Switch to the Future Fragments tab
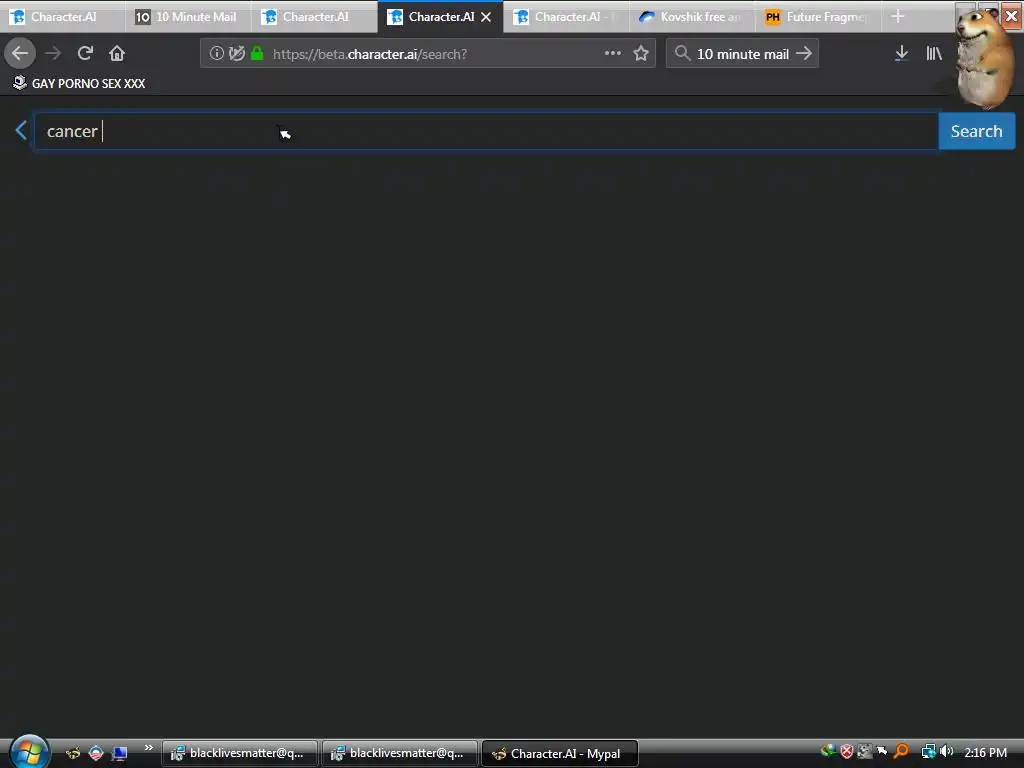This screenshot has width=1024, height=768. (x=818, y=17)
